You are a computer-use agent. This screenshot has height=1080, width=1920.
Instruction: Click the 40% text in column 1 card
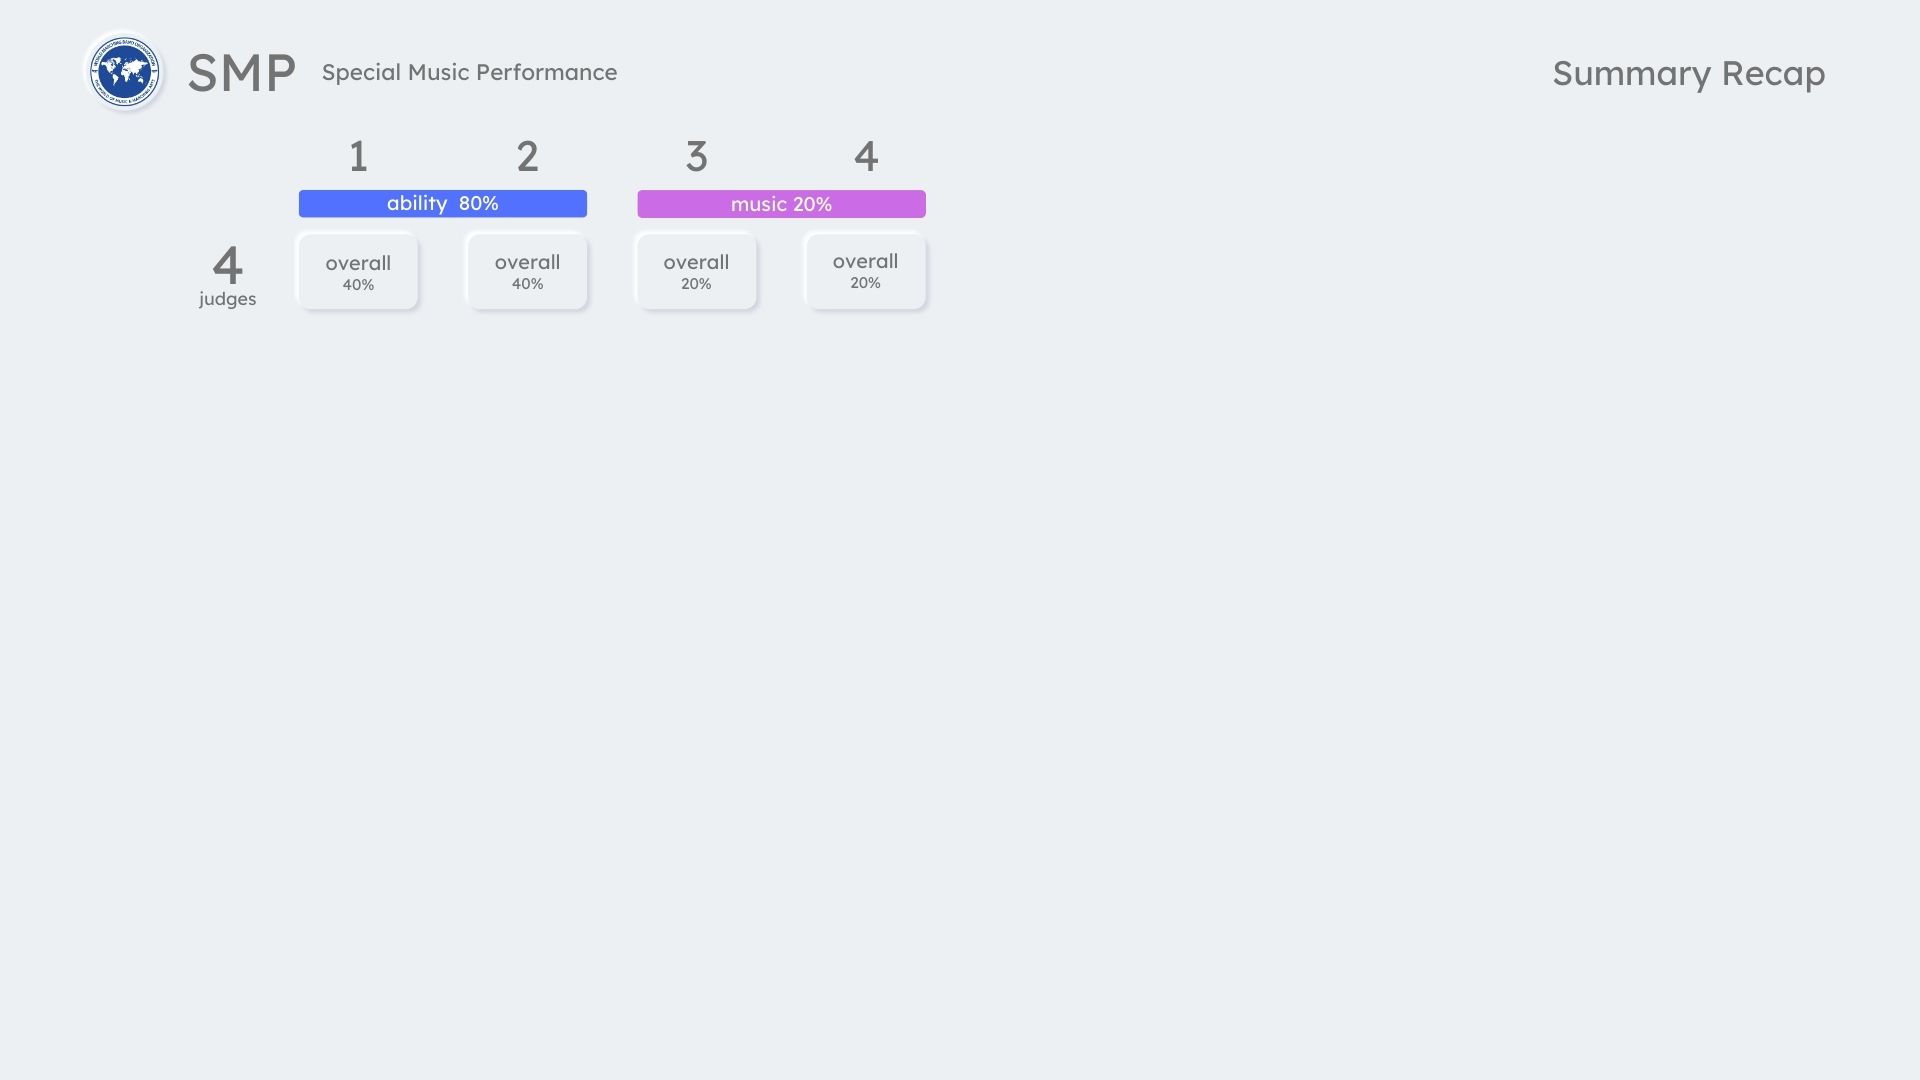[358, 285]
